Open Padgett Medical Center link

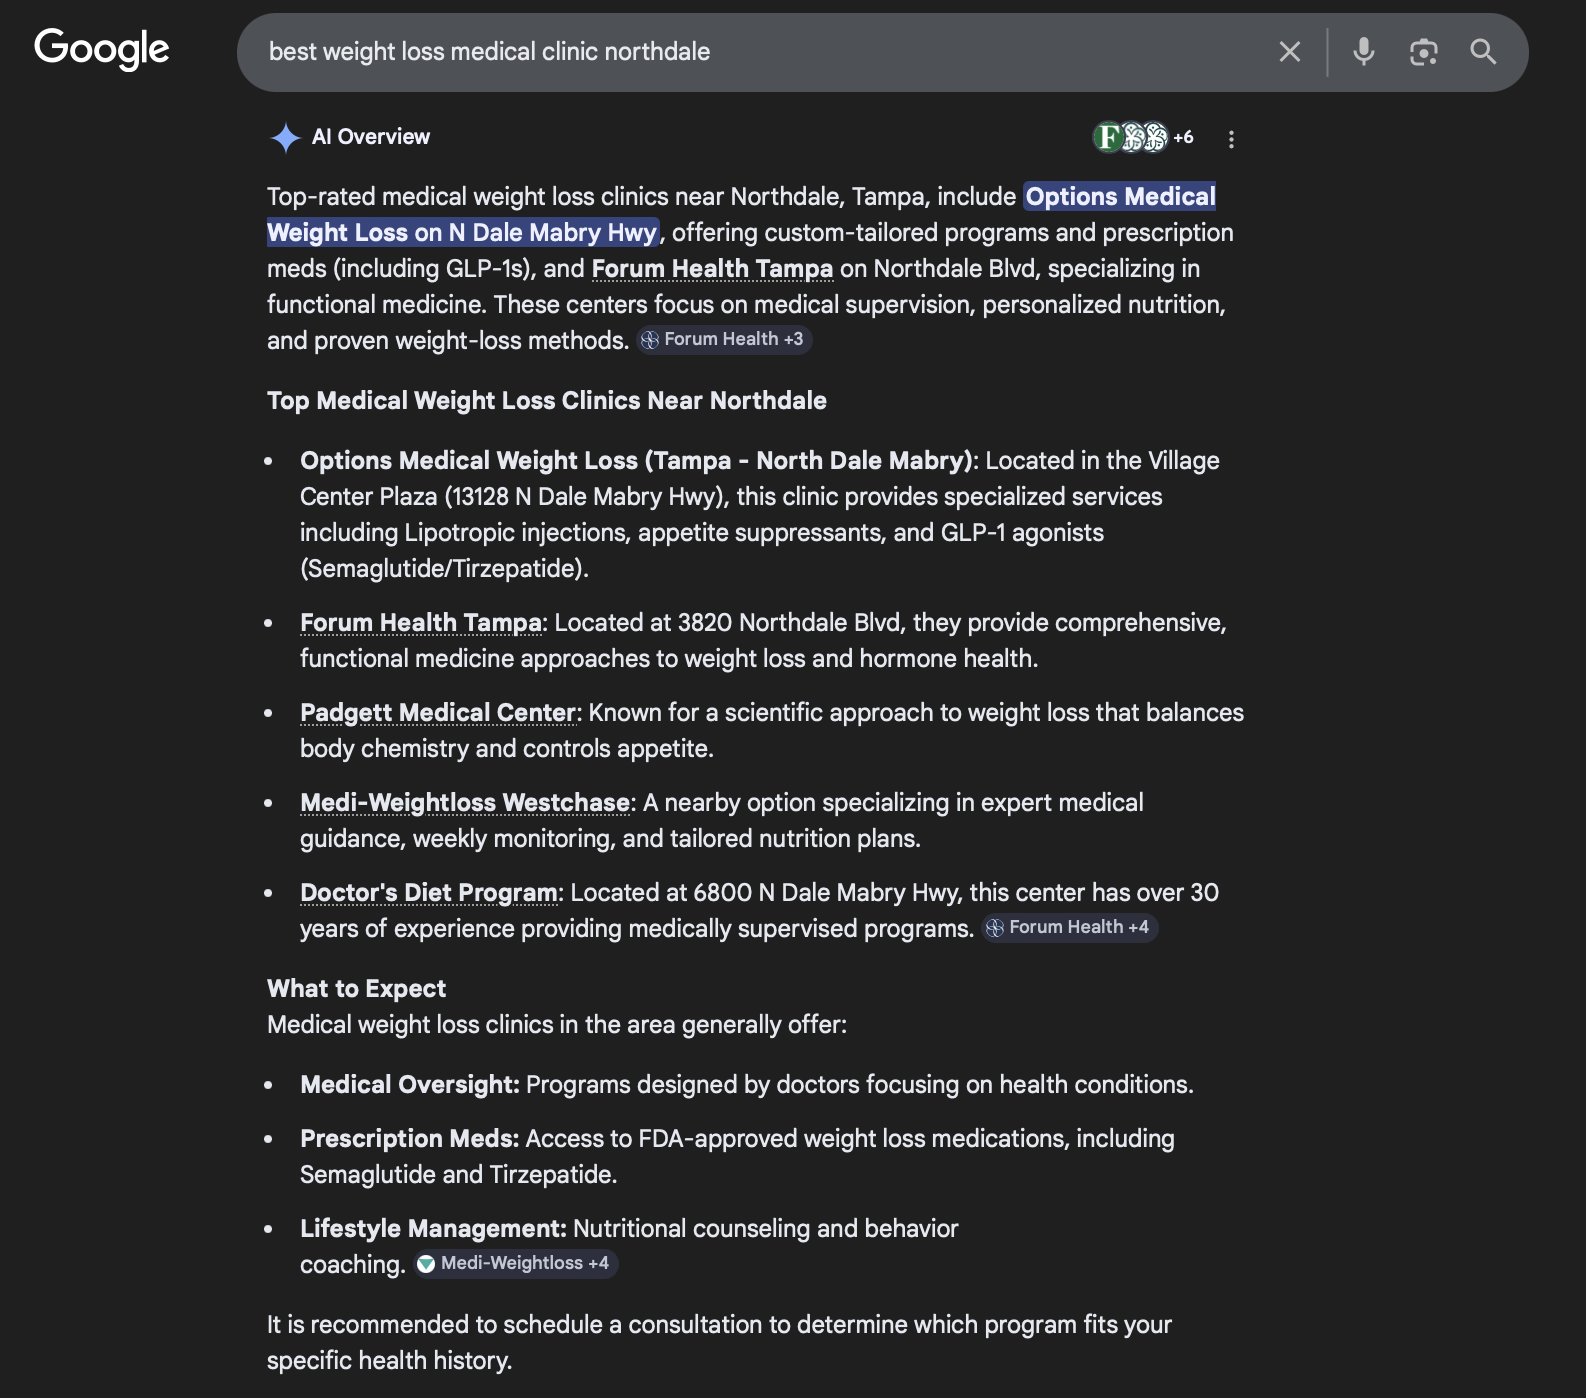(x=439, y=713)
